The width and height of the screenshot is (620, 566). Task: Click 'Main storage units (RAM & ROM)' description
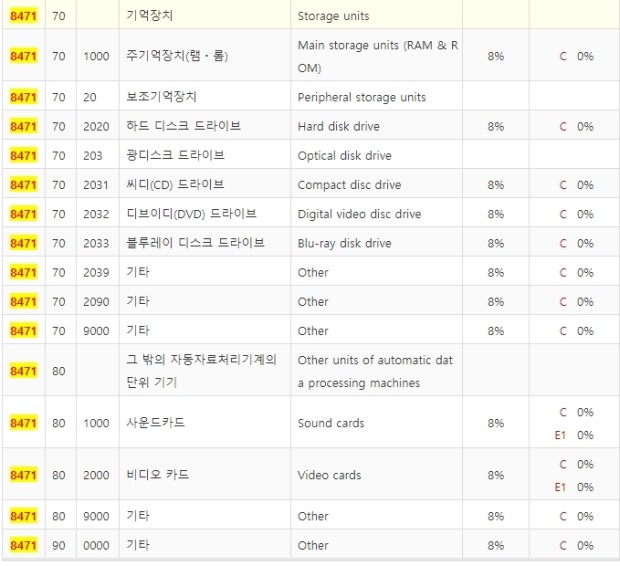click(x=378, y=56)
